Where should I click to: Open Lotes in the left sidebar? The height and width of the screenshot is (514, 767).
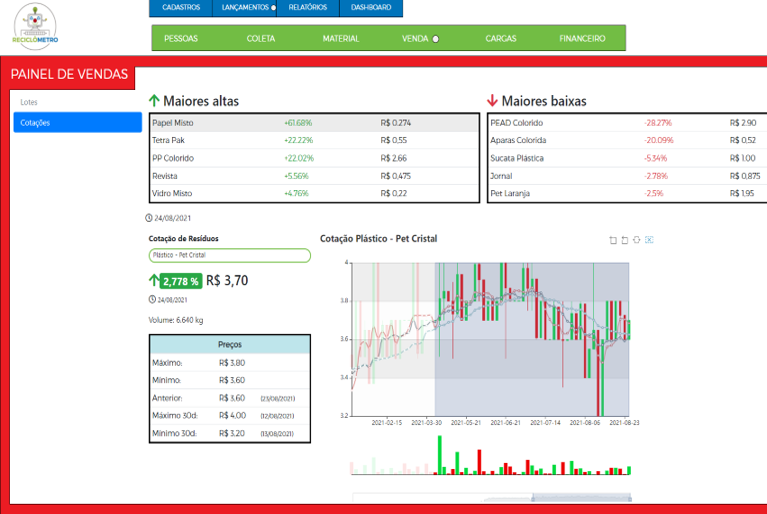coord(78,102)
